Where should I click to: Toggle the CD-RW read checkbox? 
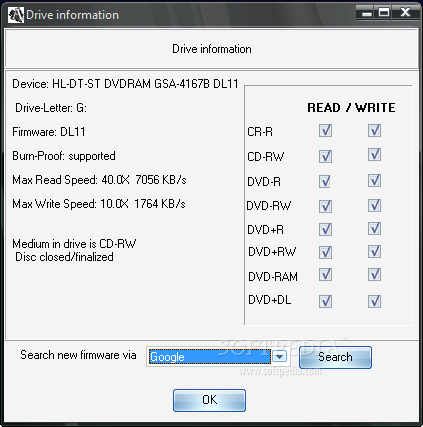(x=325, y=156)
